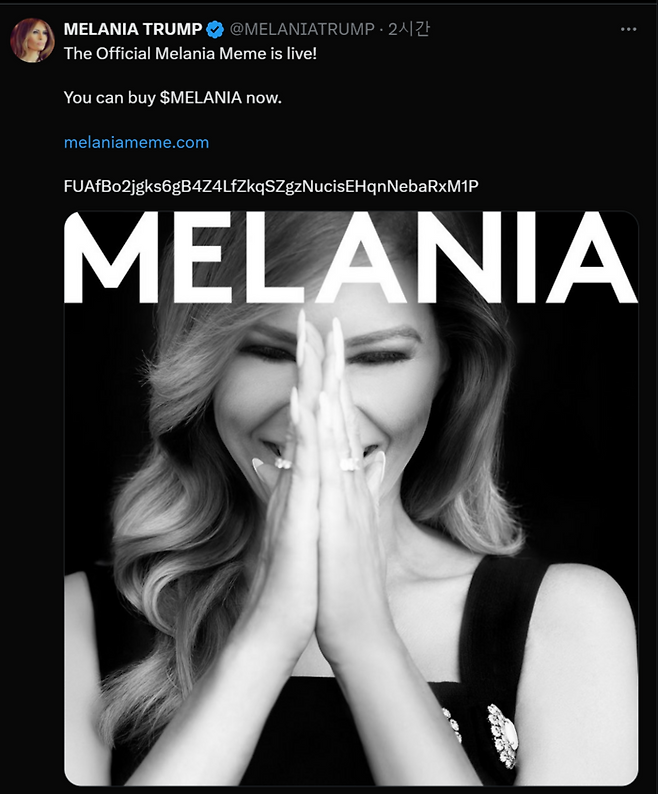Click the text "The Official Melania Meme is live!"
Image resolution: width=658 pixels, height=794 pixels.
pos(190,54)
